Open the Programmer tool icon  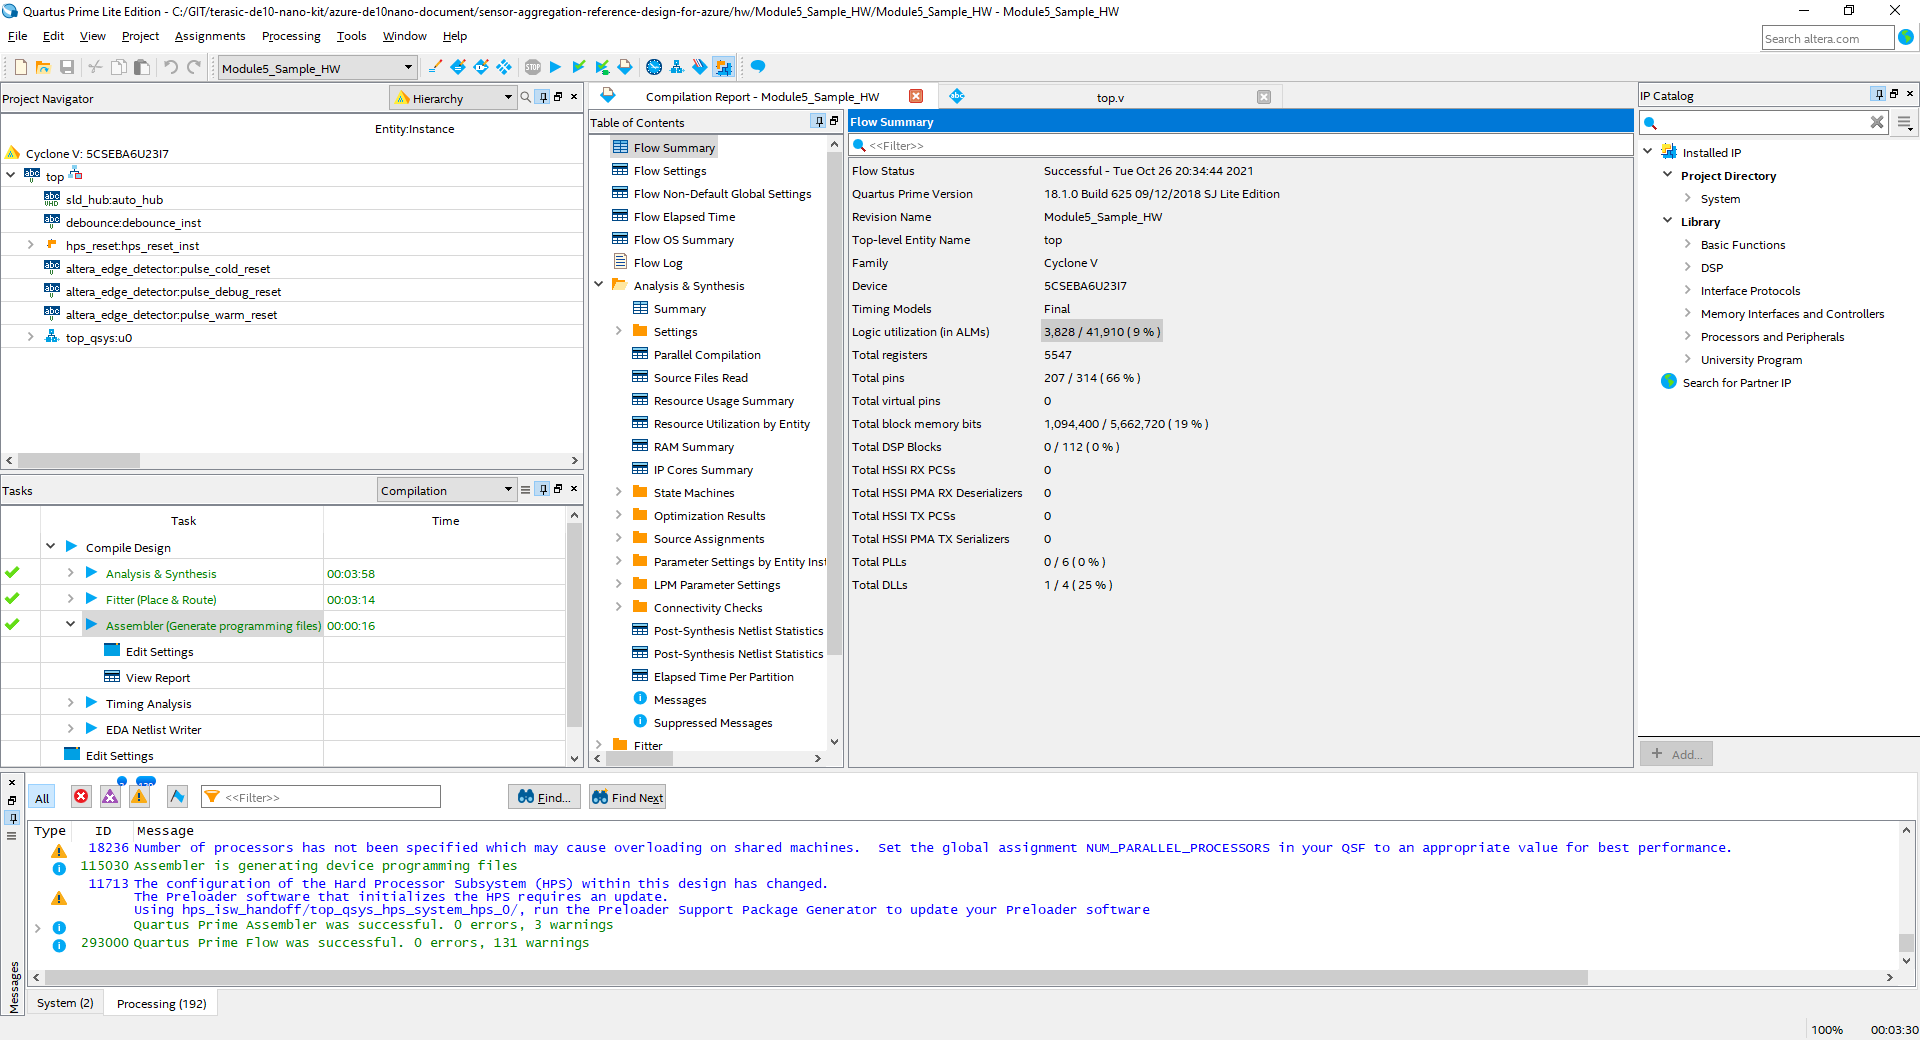tap(699, 67)
